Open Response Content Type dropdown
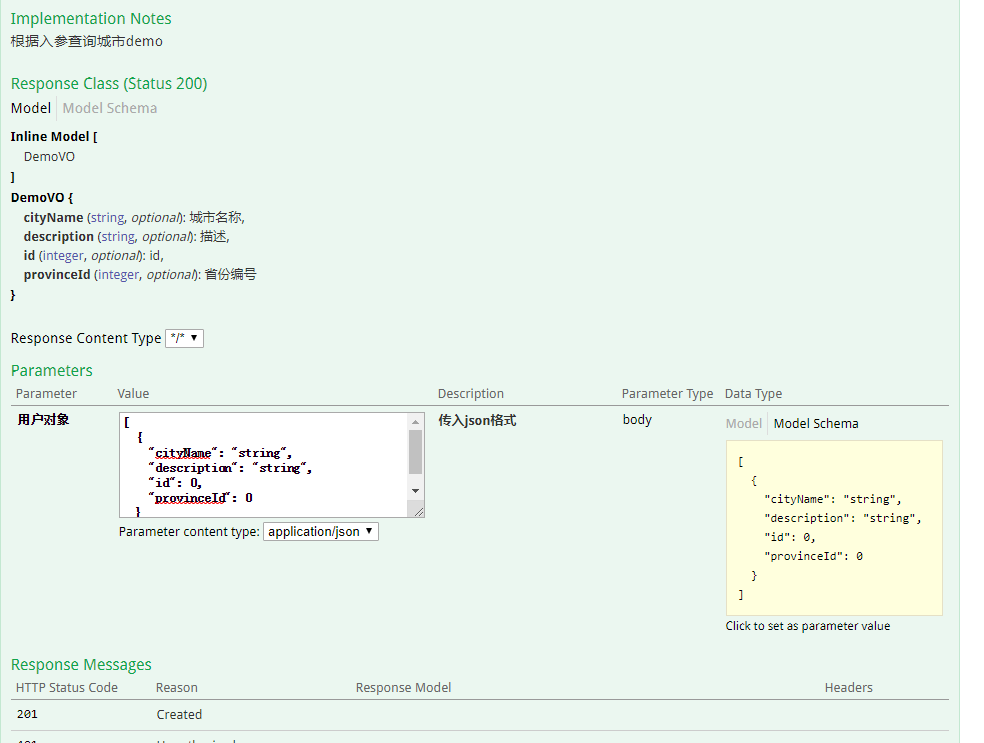 (184, 338)
